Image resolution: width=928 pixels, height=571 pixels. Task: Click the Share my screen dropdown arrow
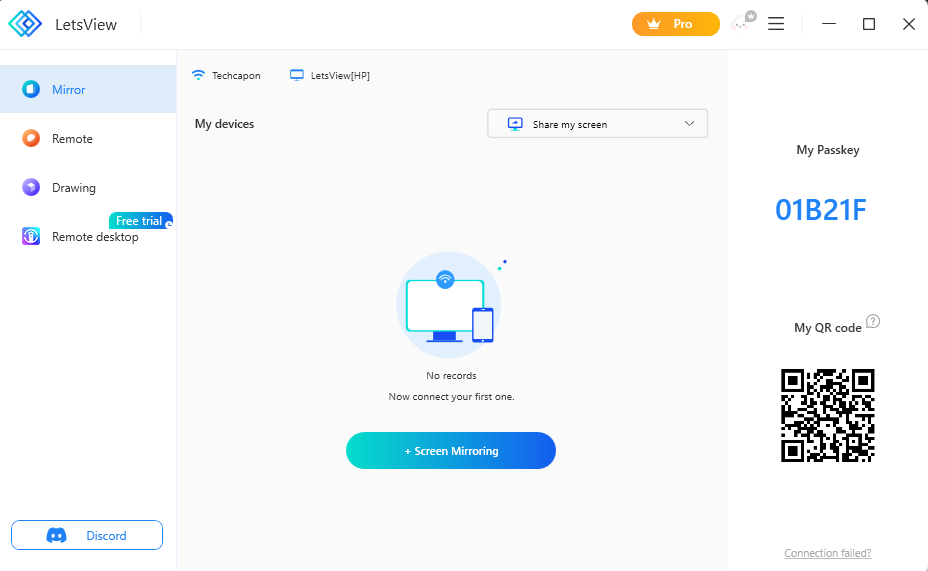(x=689, y=124)
